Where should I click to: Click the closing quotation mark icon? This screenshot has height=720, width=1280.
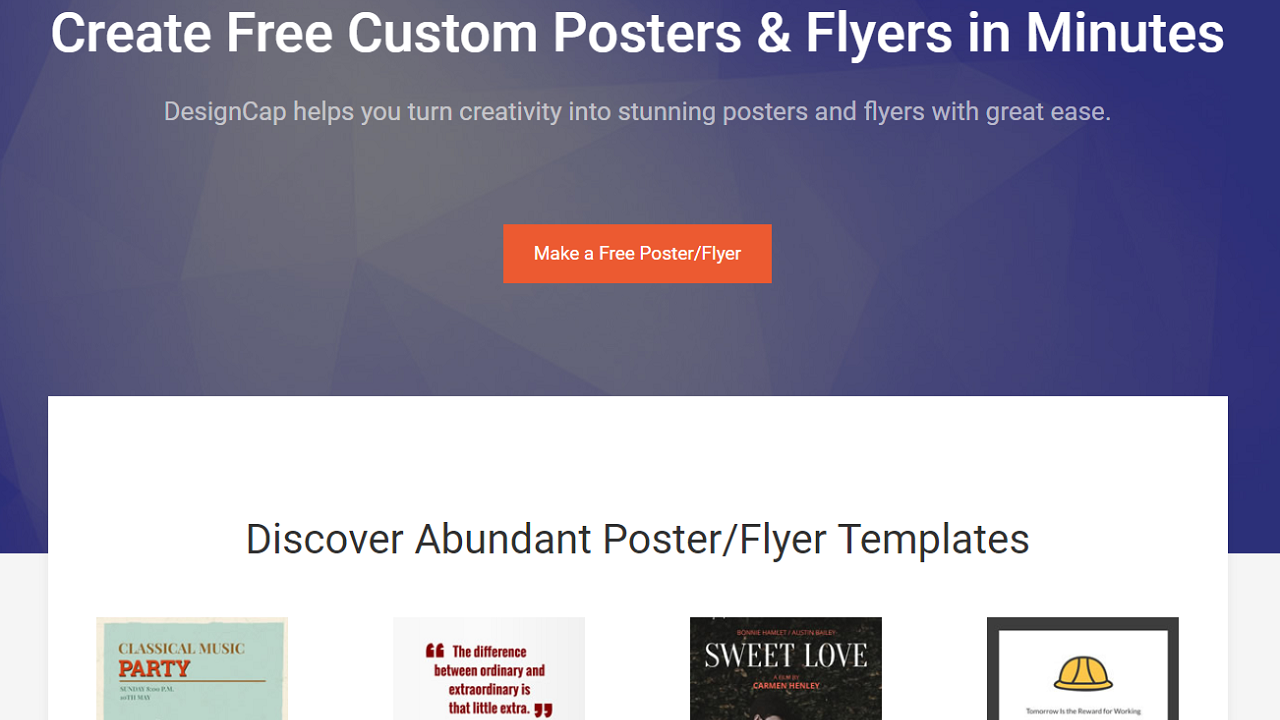click(543, 710)
